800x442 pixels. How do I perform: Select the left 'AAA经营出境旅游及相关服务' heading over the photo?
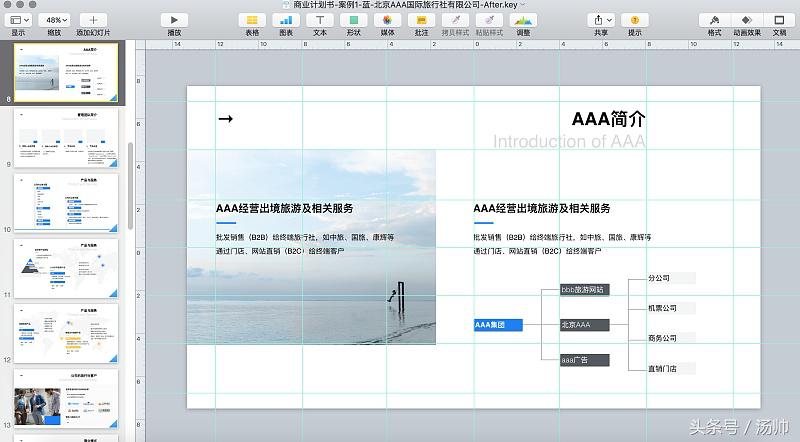[284, 208]
